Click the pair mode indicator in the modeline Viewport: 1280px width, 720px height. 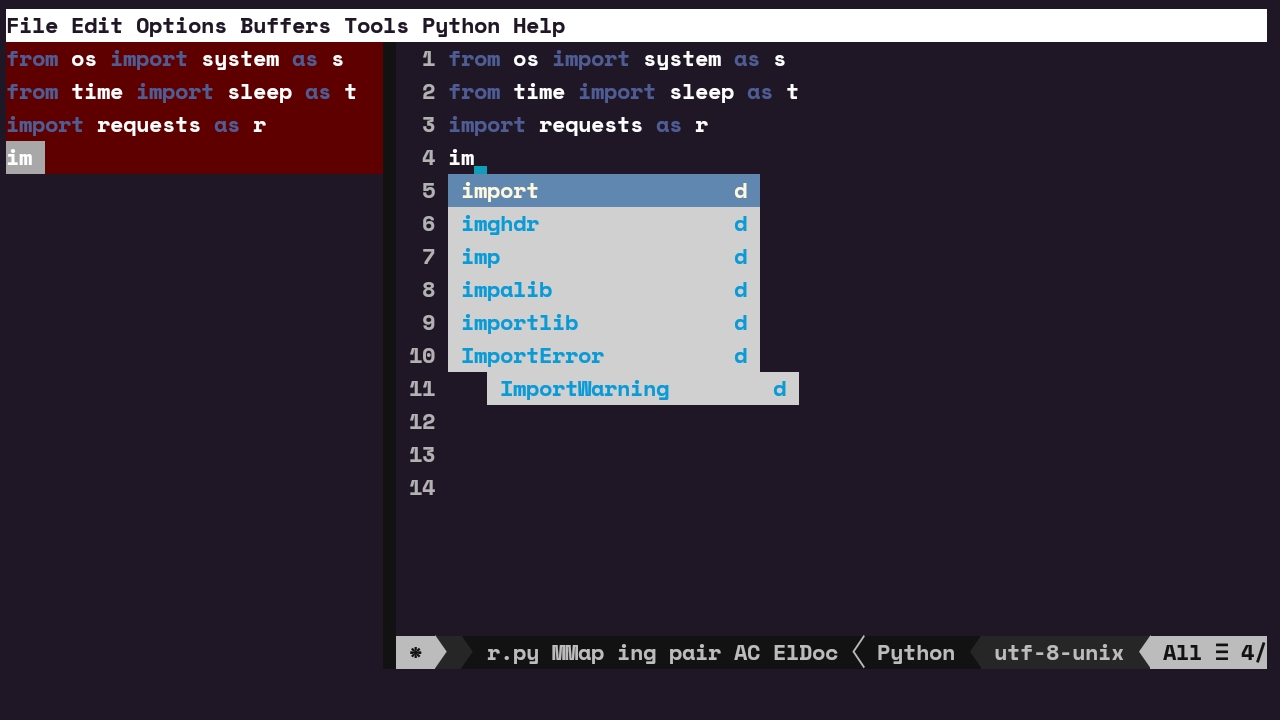click(x=695, y=653)
